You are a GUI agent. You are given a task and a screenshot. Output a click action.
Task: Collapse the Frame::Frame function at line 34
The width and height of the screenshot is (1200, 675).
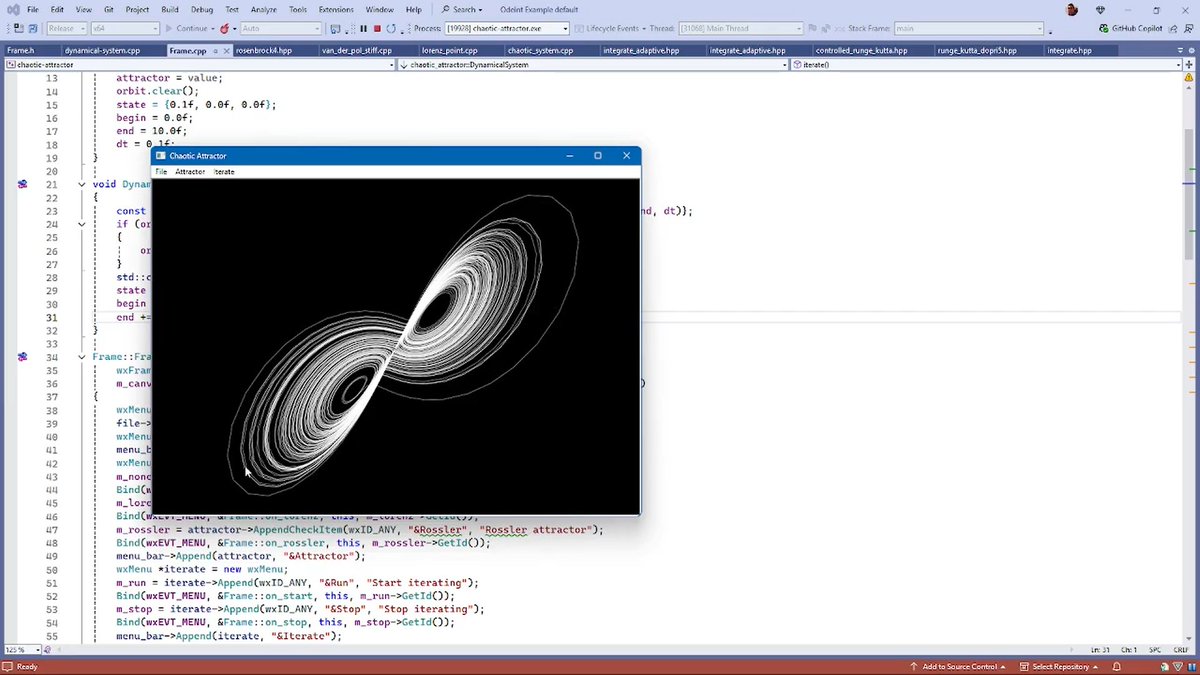click(x=82, y=357)
